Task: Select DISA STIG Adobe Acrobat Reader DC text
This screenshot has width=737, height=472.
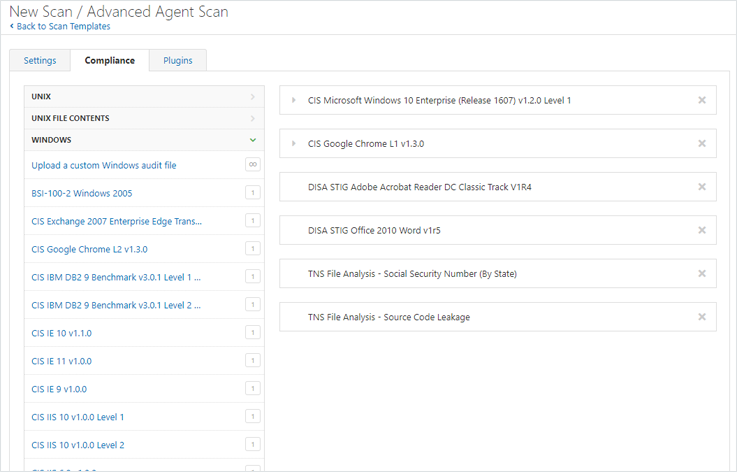Action: tap(419, 187)
